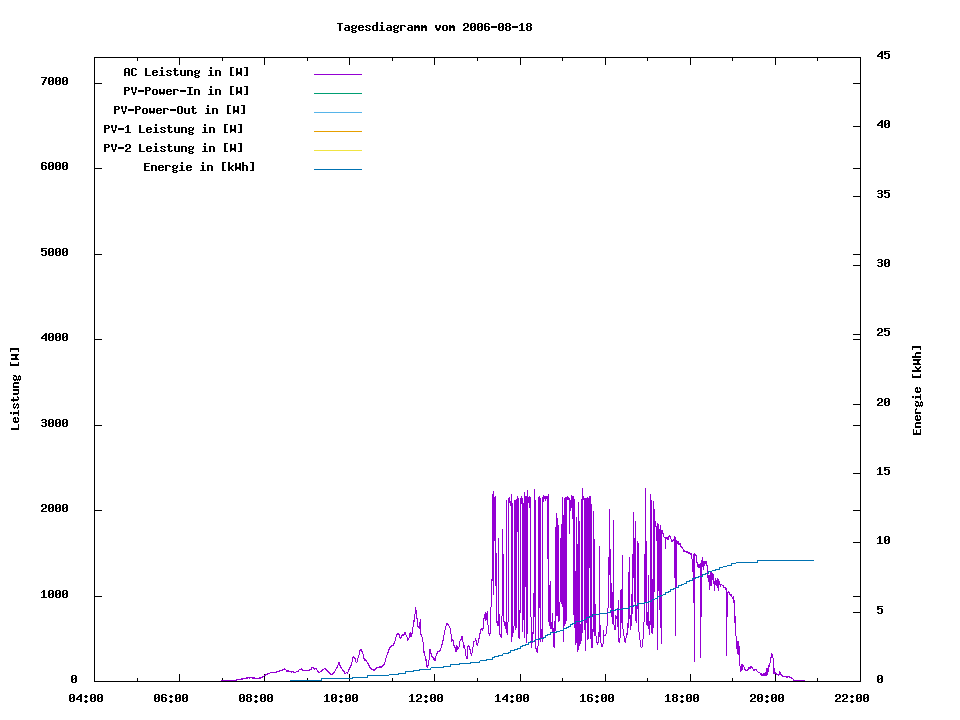Click the 7000 tick label on left axis
The width and height of the screenshot is (960, 720).
tap(53, 81)
